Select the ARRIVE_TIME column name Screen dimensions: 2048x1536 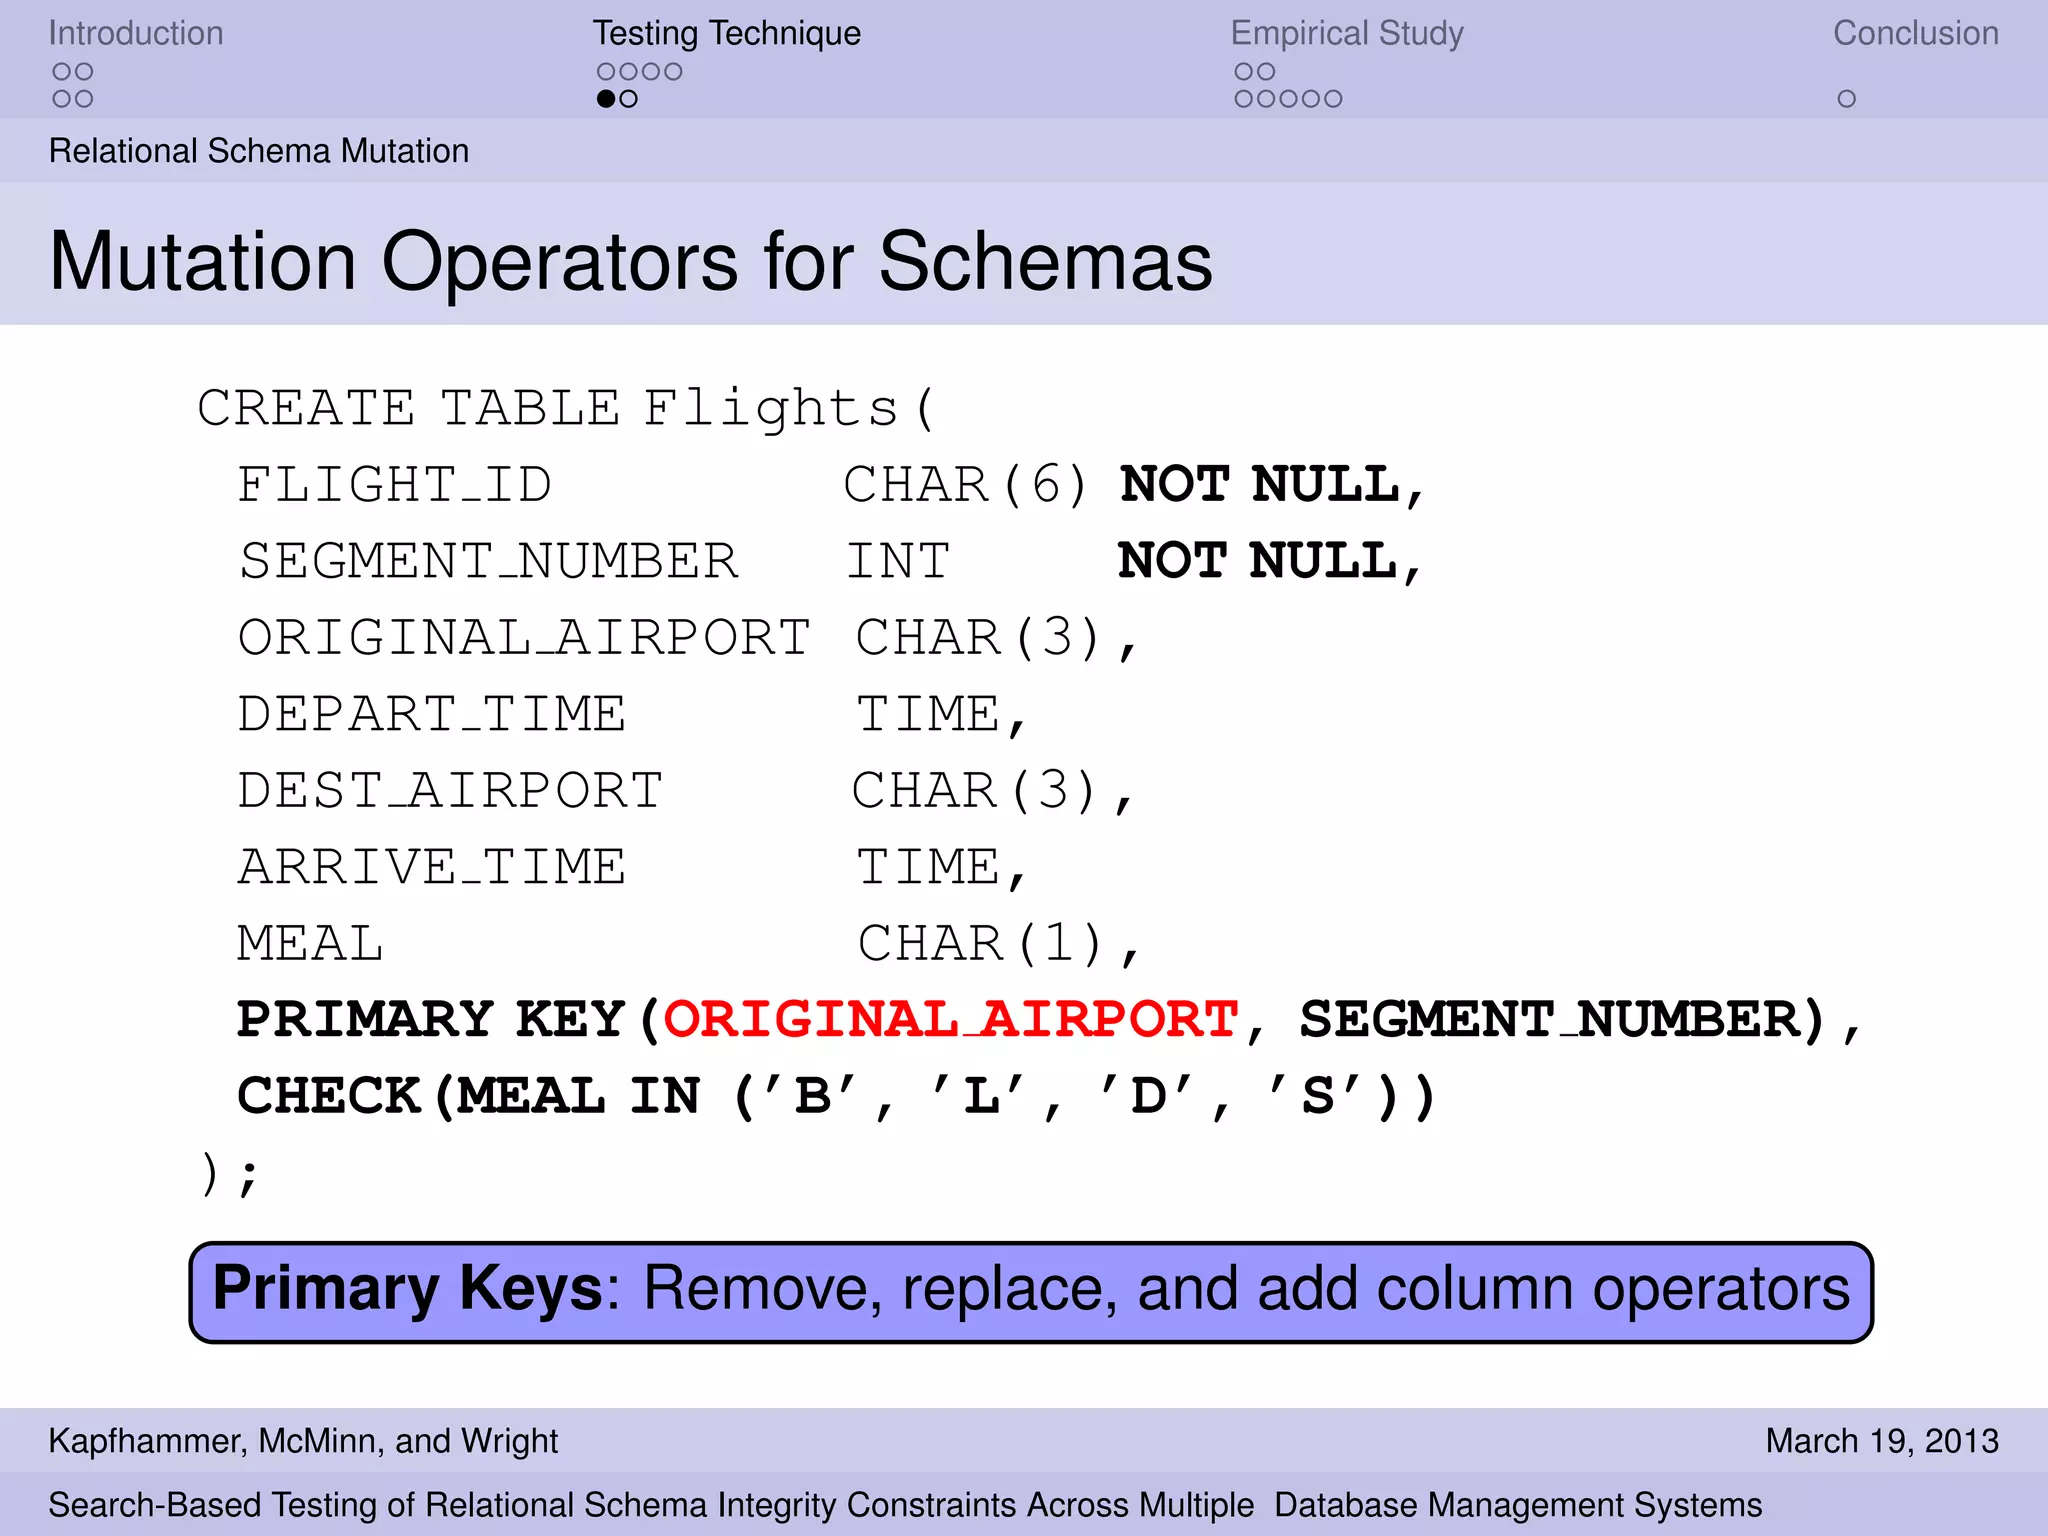pyautogui.click(x=431, y=867)
